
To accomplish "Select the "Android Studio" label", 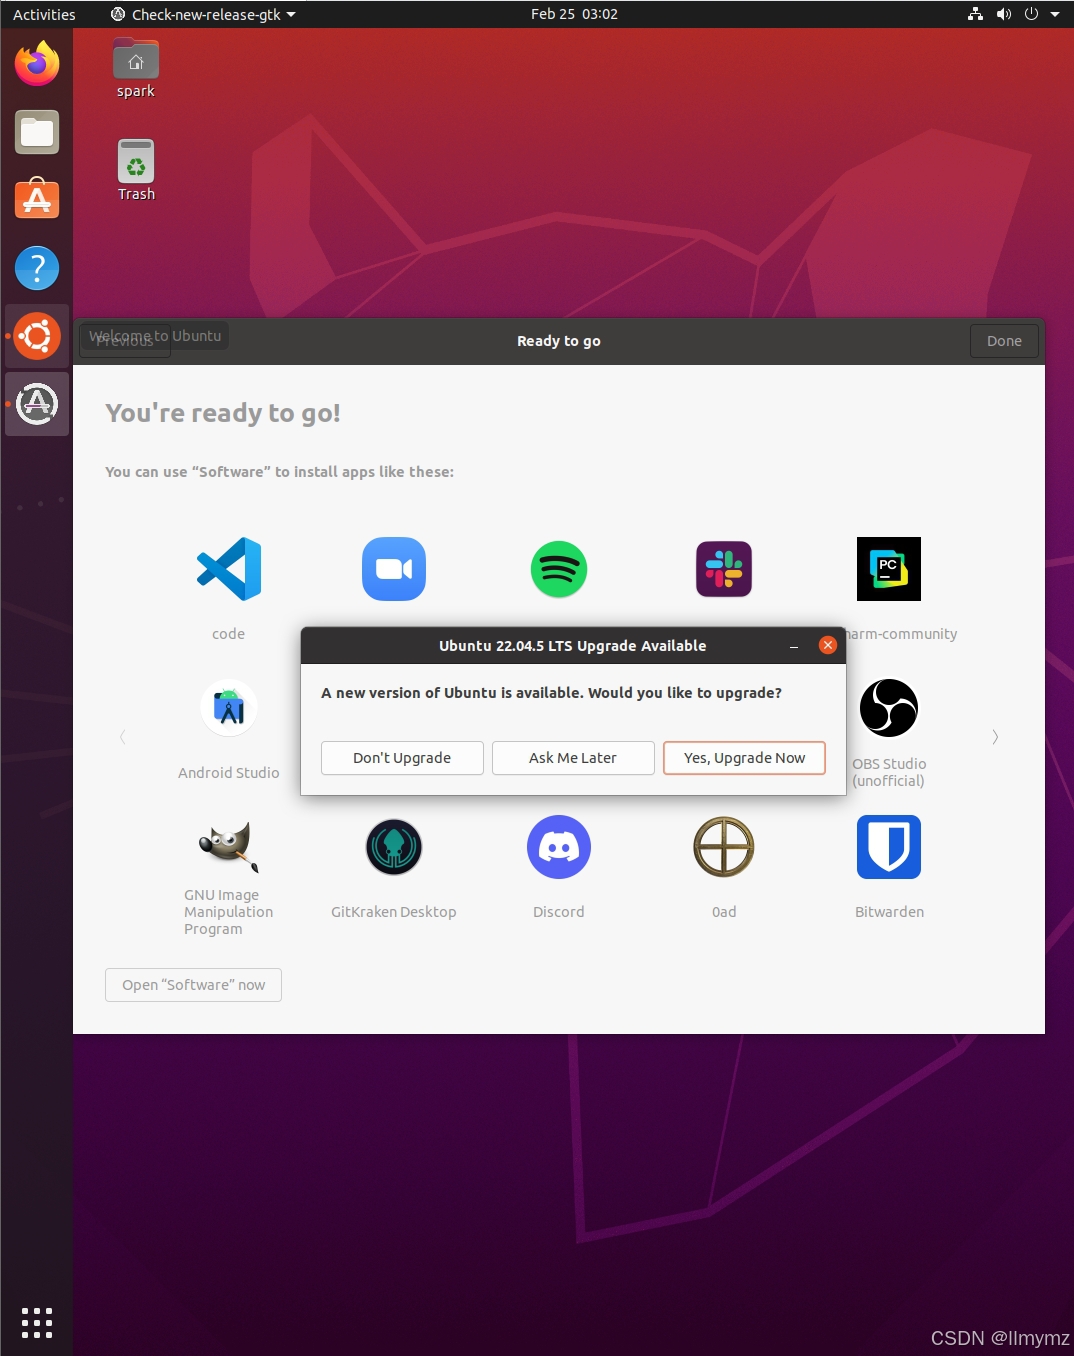I will point(229,773).
